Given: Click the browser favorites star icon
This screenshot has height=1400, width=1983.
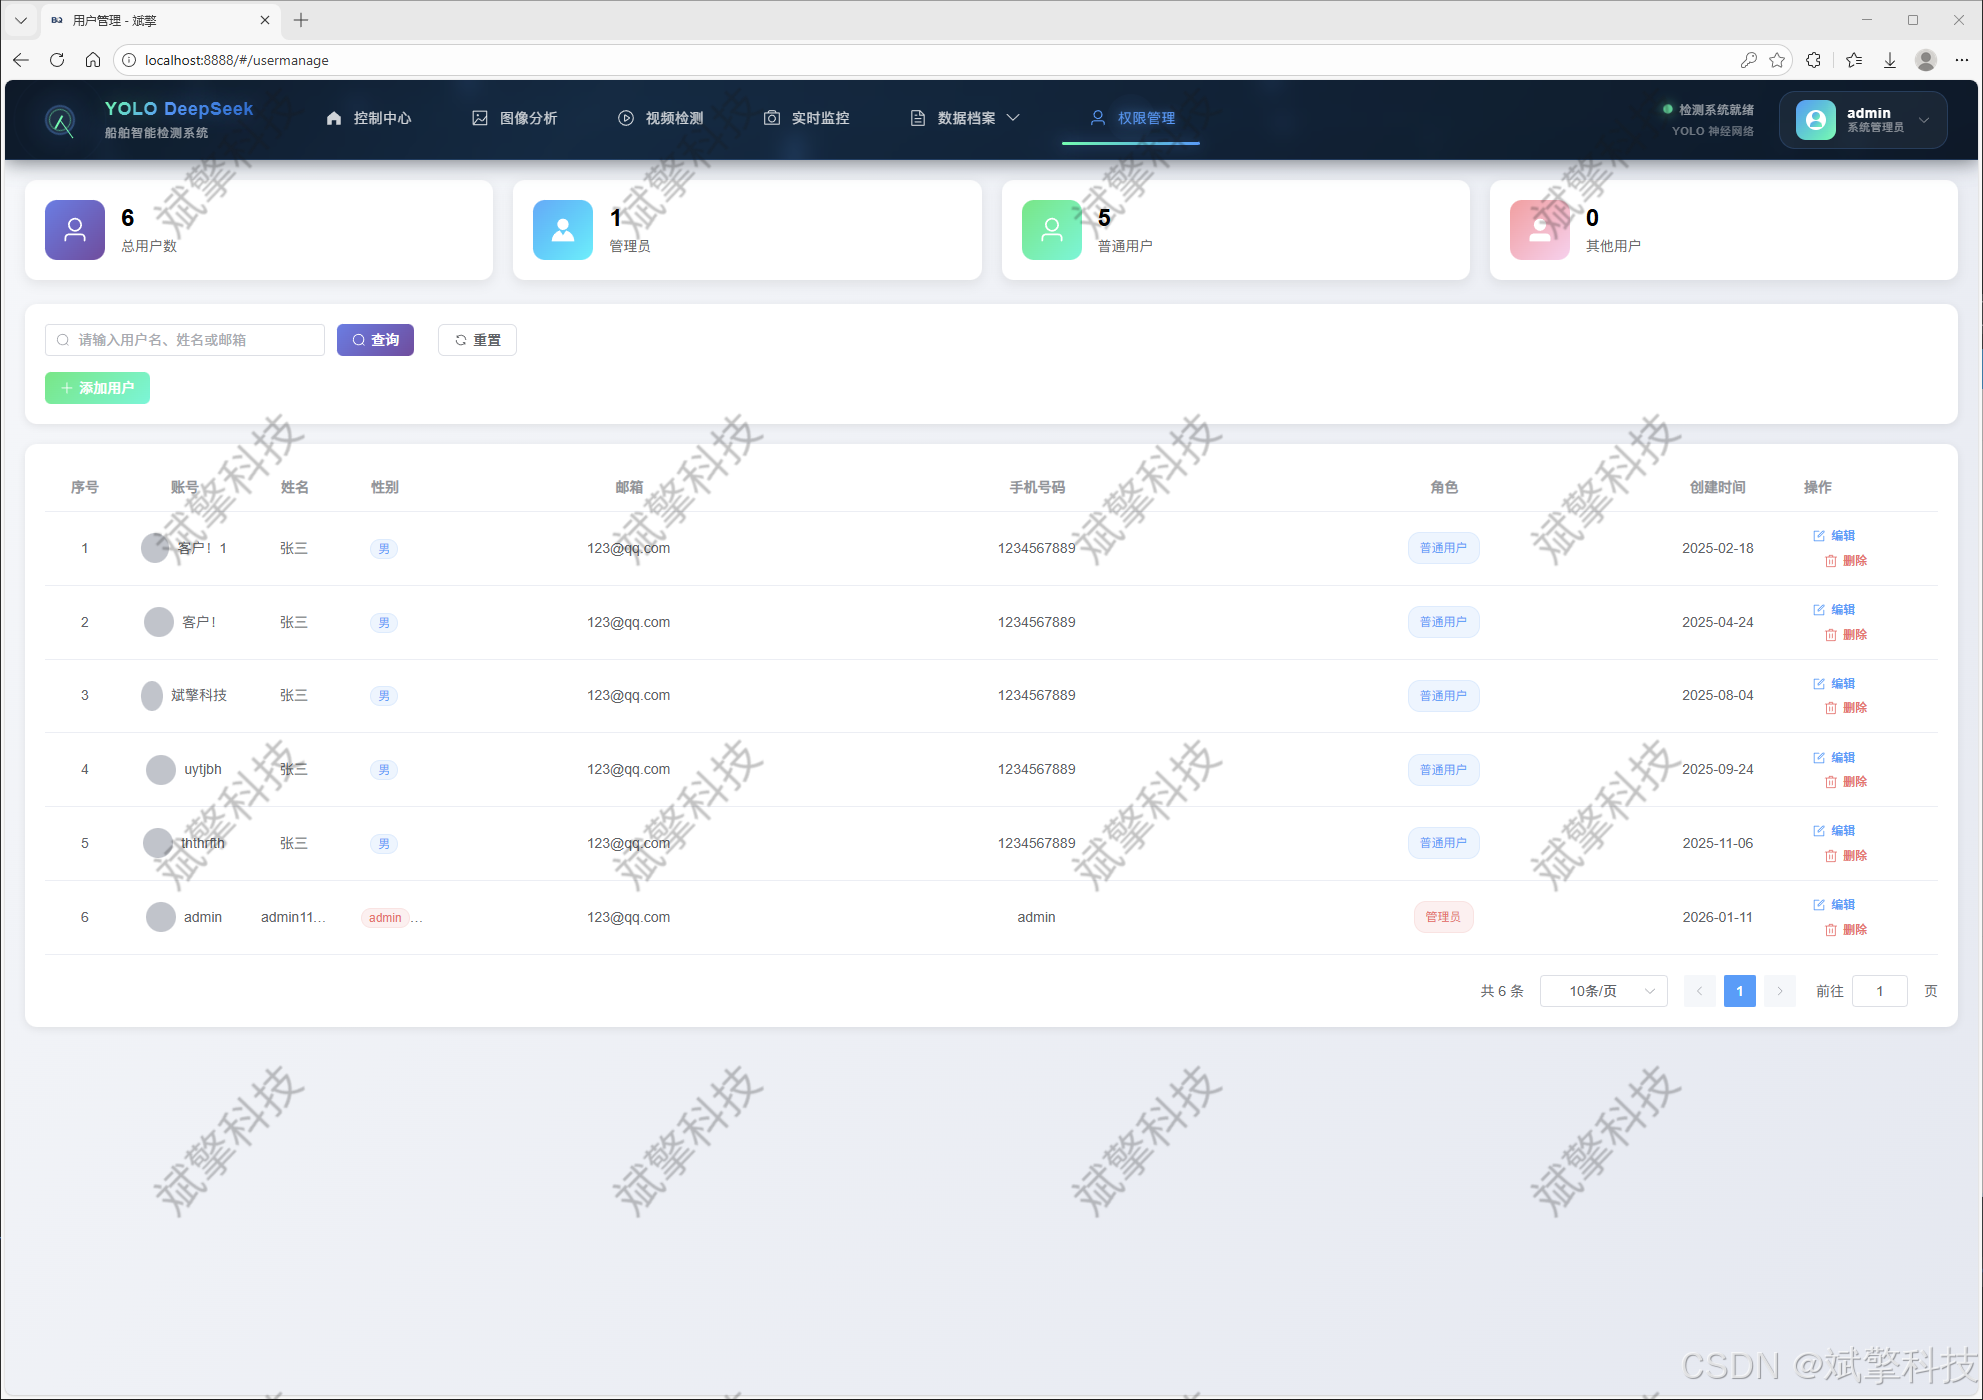Looking at the screenshot, I should coord(1777,60).
